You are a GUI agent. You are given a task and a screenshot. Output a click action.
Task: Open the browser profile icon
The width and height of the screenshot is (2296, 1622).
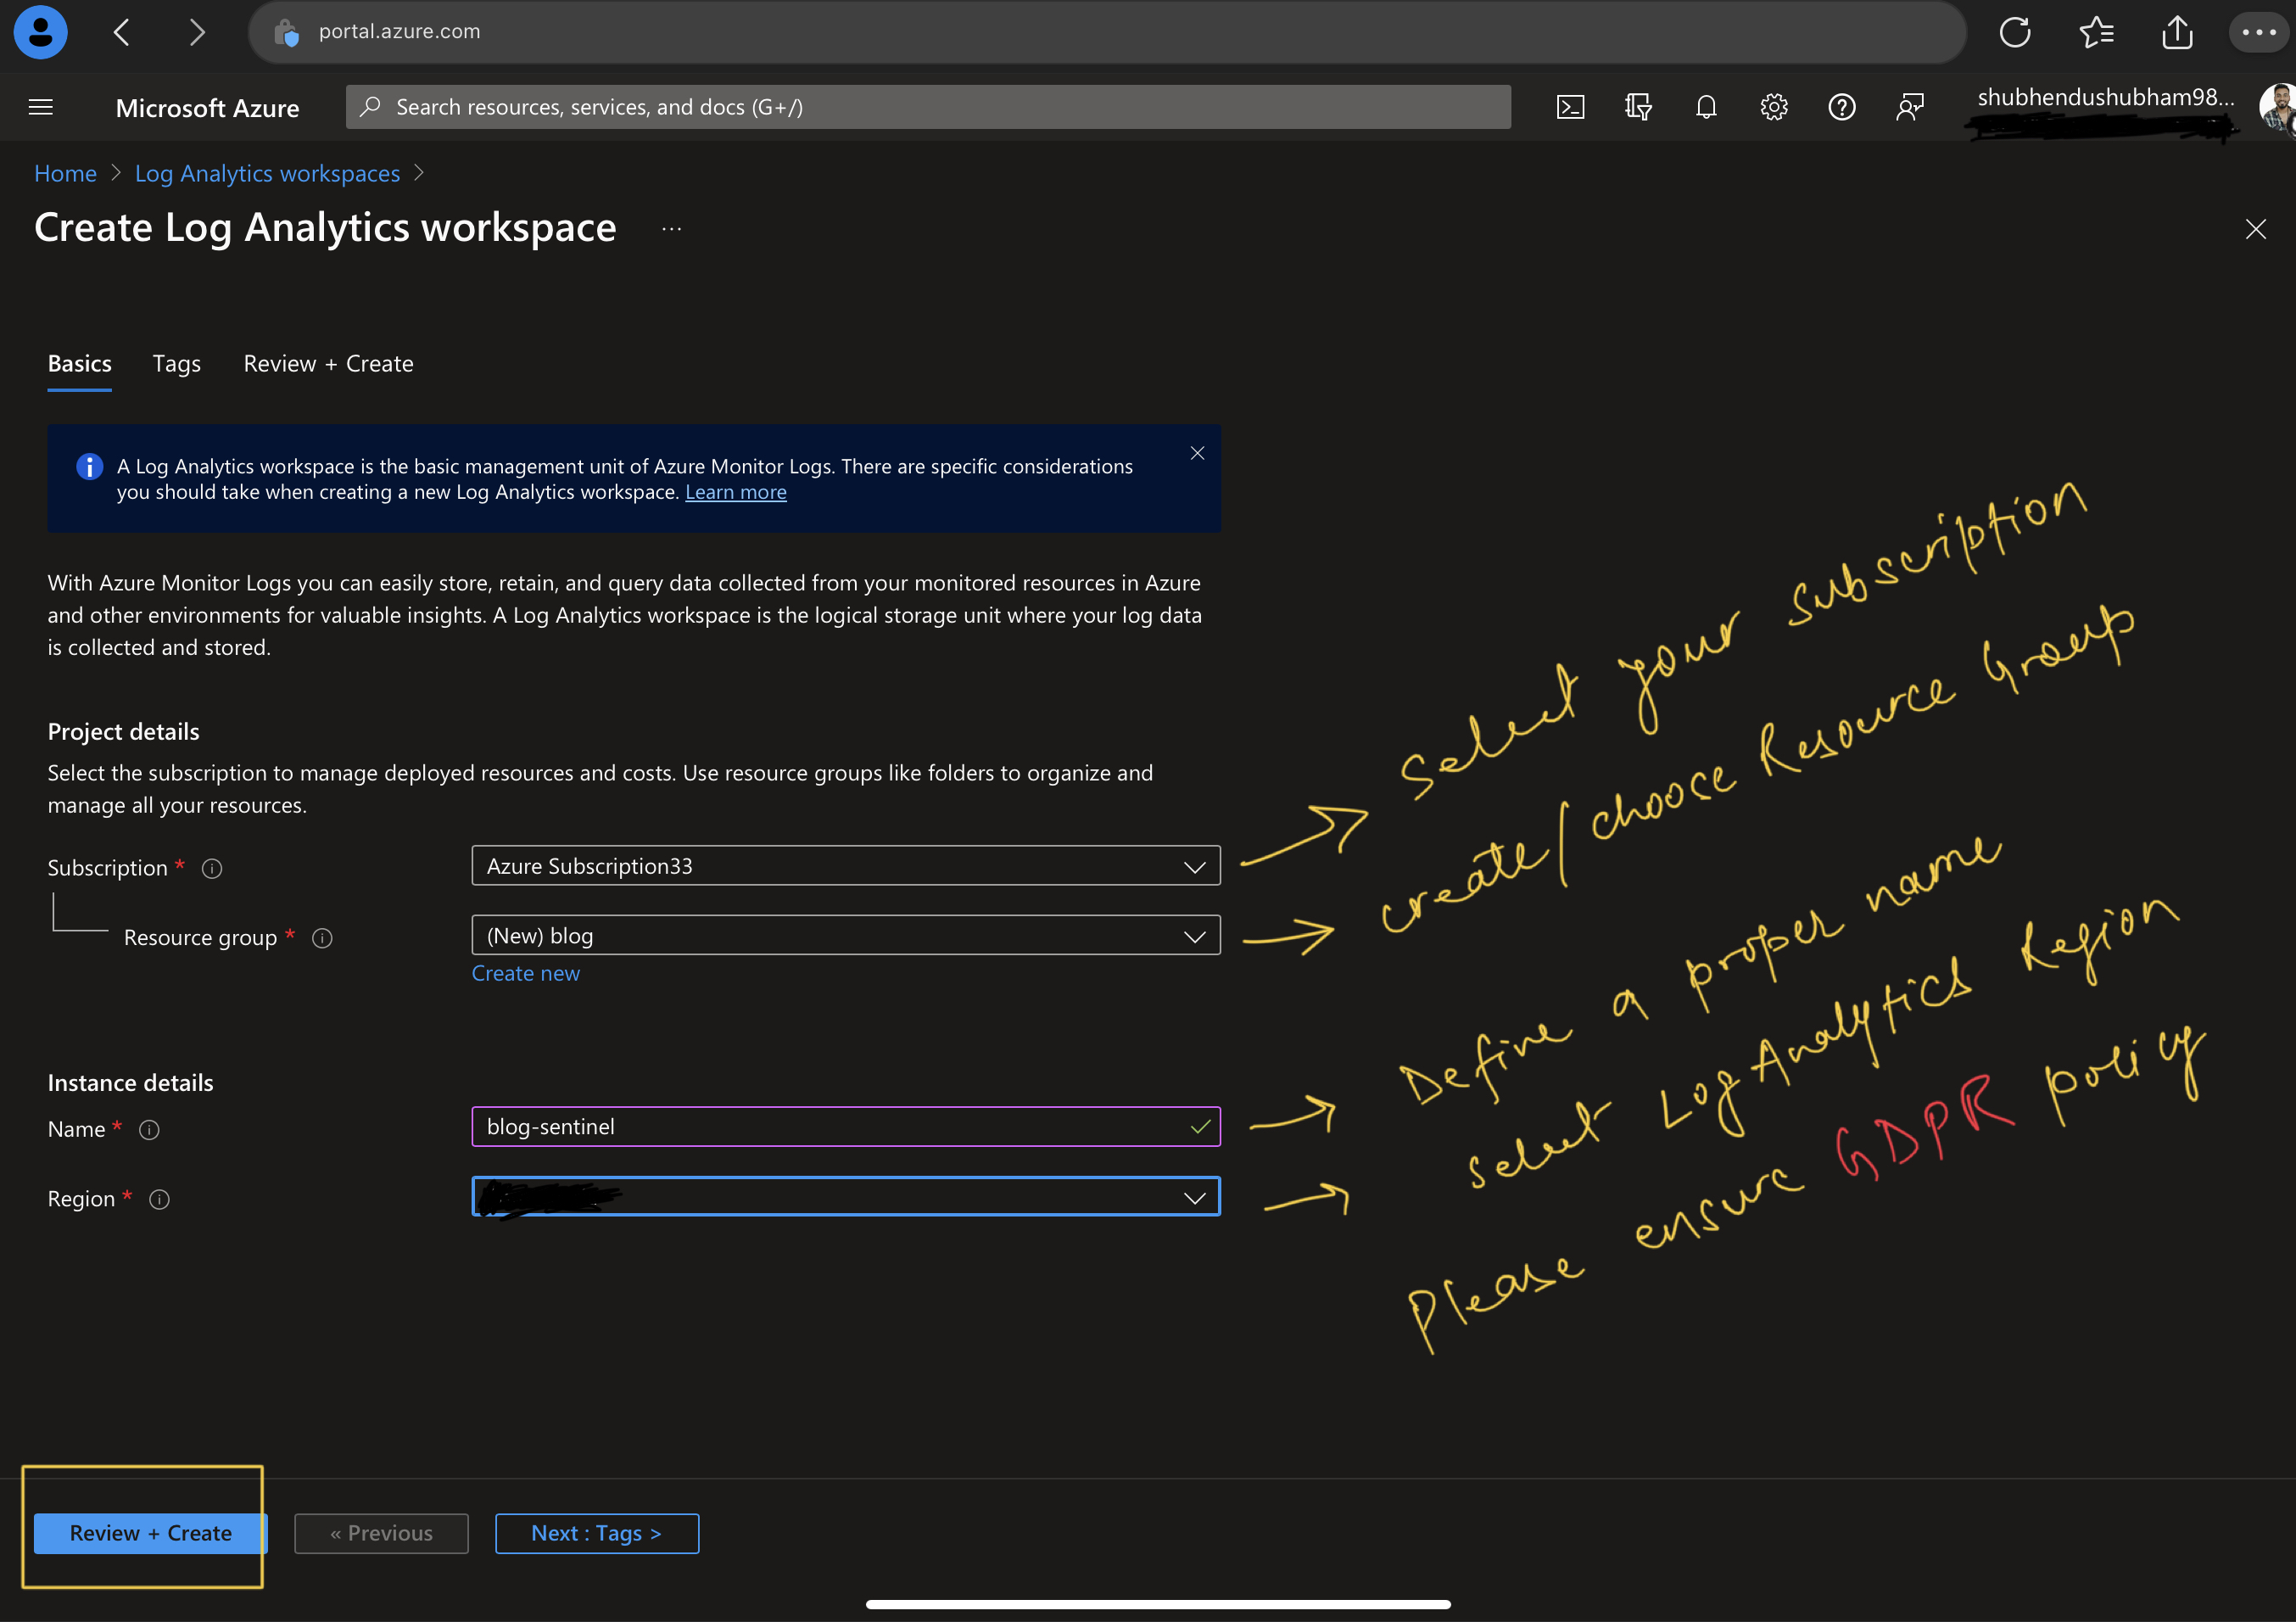point(41,32)
